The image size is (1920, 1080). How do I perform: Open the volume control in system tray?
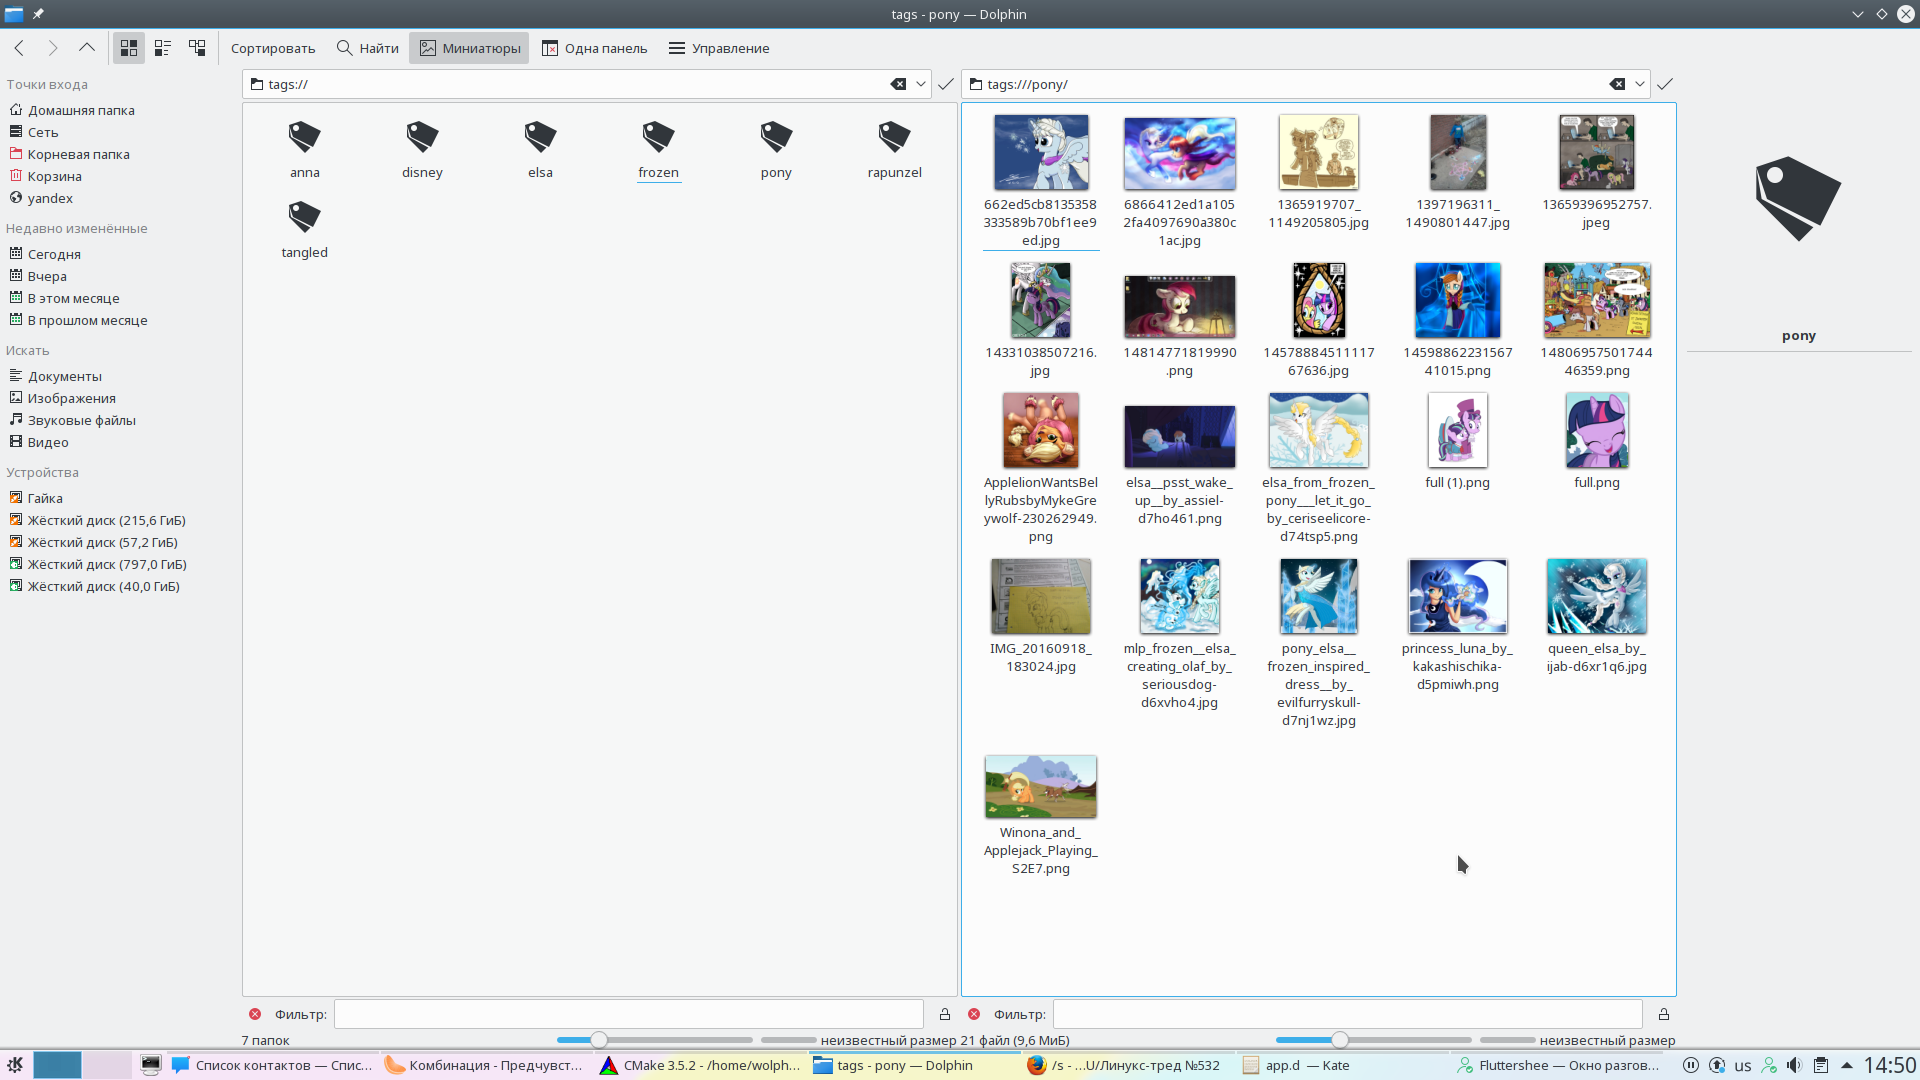point(1795,1065)
